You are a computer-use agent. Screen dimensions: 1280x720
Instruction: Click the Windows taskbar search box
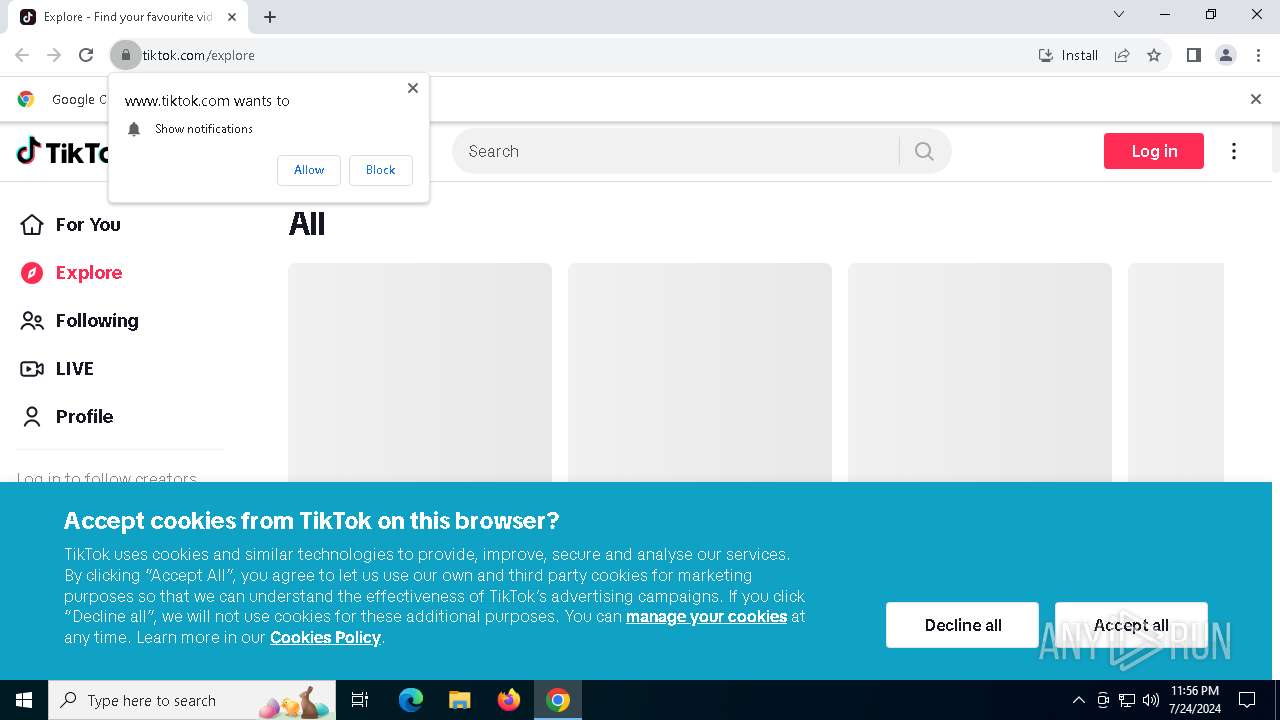click(x=194, y=700)
